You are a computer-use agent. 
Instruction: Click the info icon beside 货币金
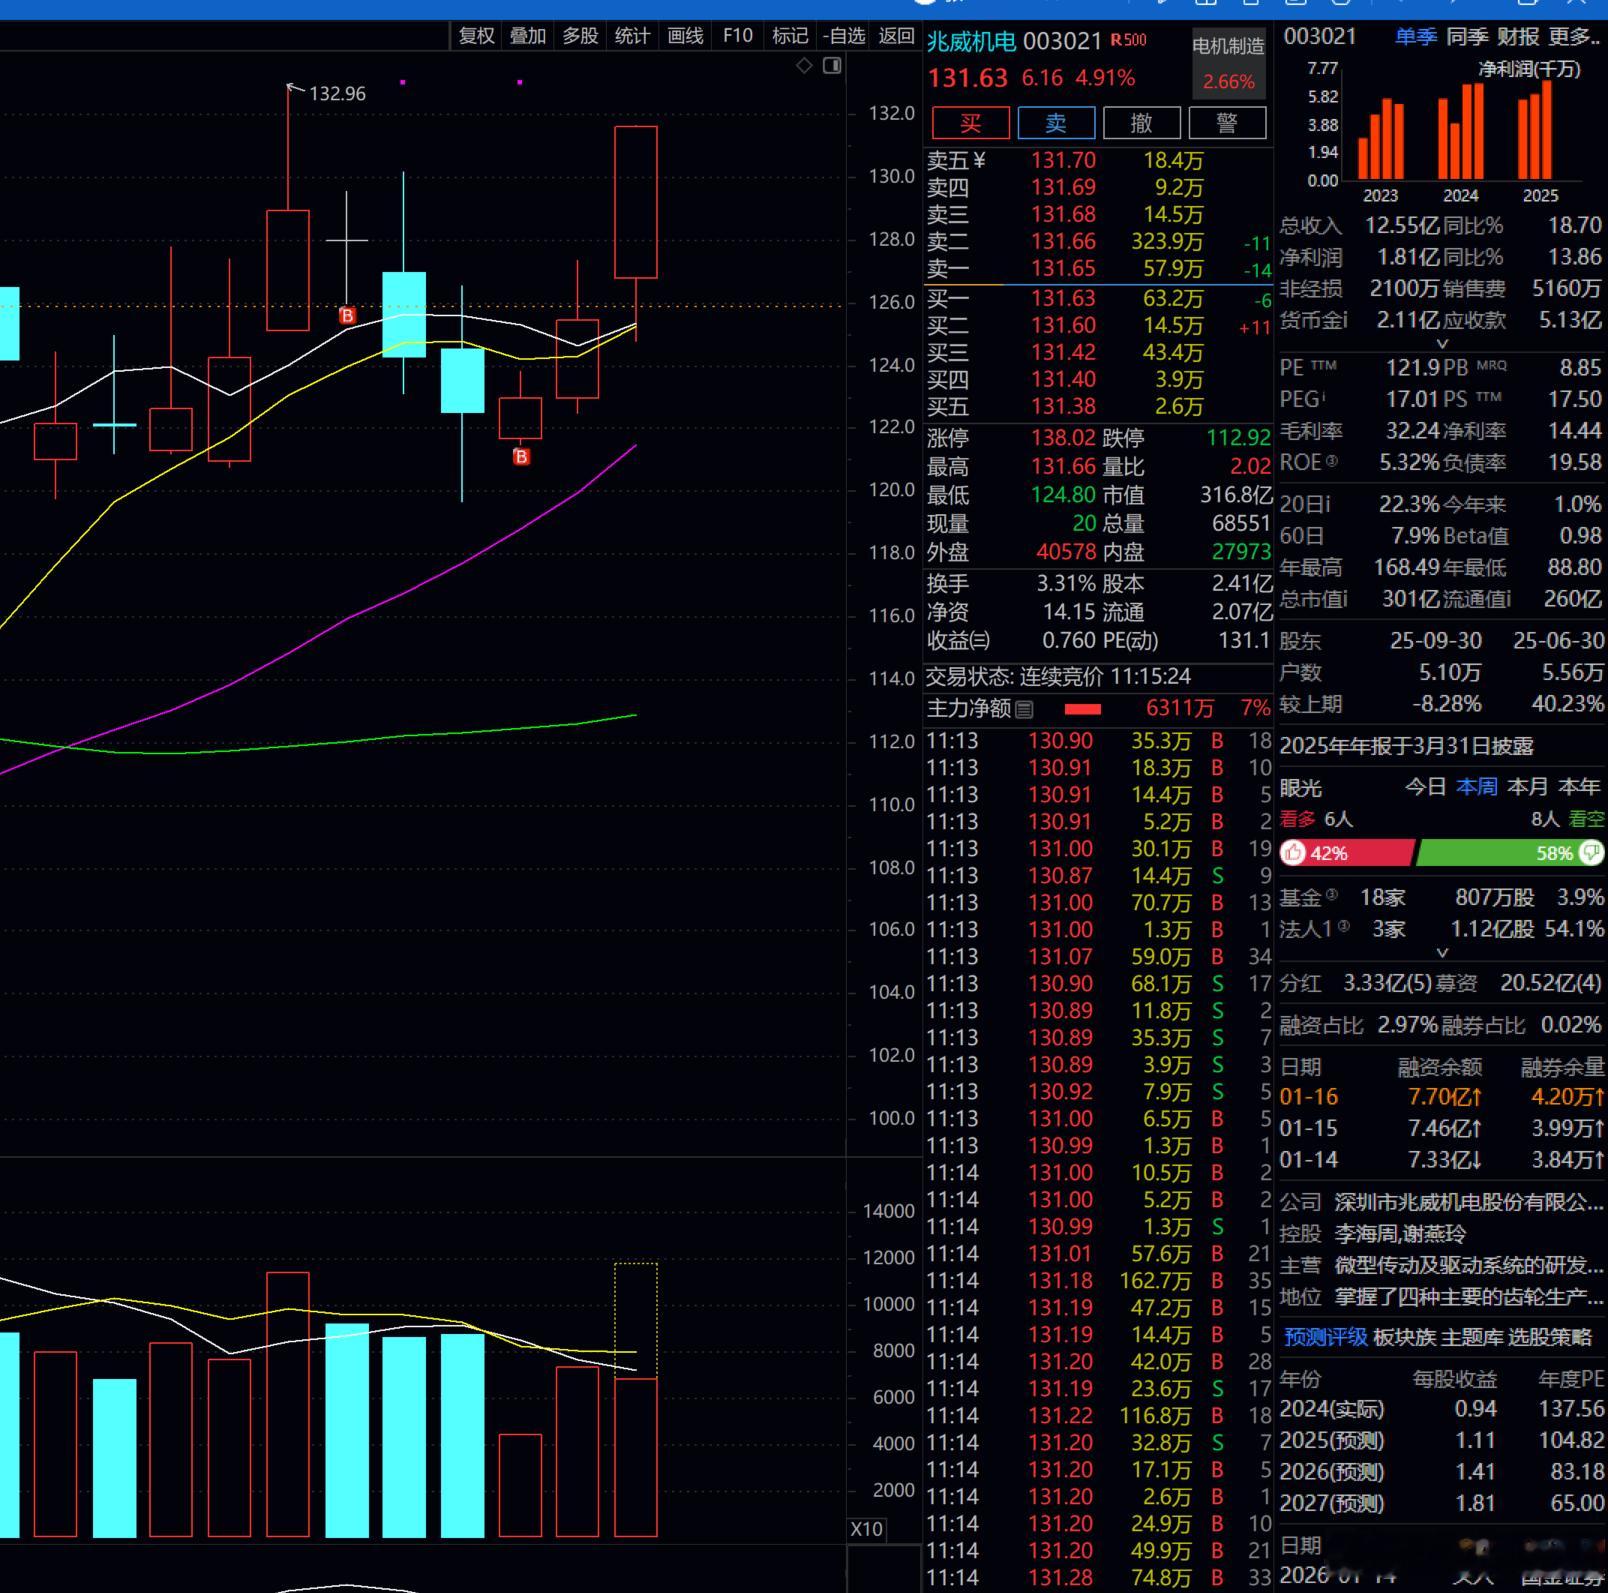coord(1344,320)
